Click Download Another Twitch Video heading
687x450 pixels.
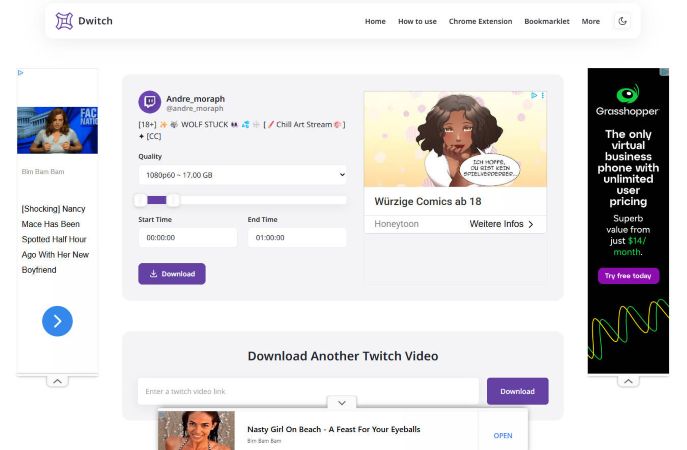coord(343,356)
